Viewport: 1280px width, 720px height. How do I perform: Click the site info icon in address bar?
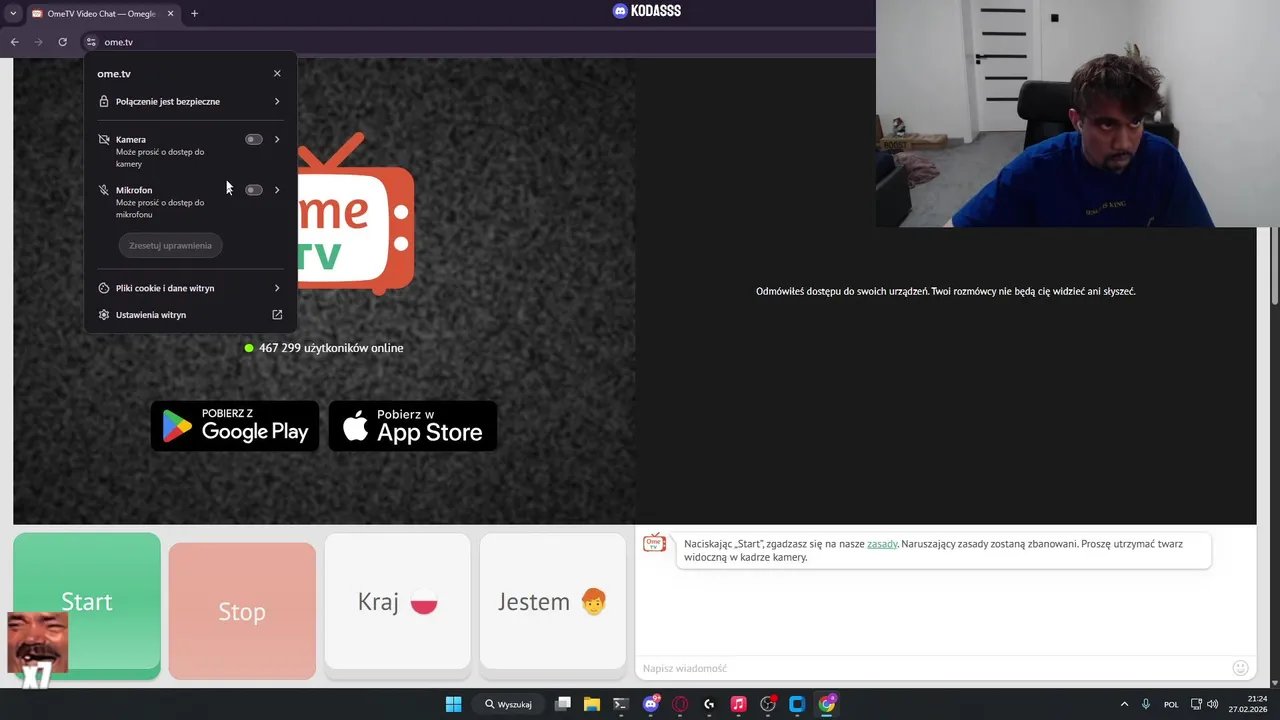click(91, 42)
